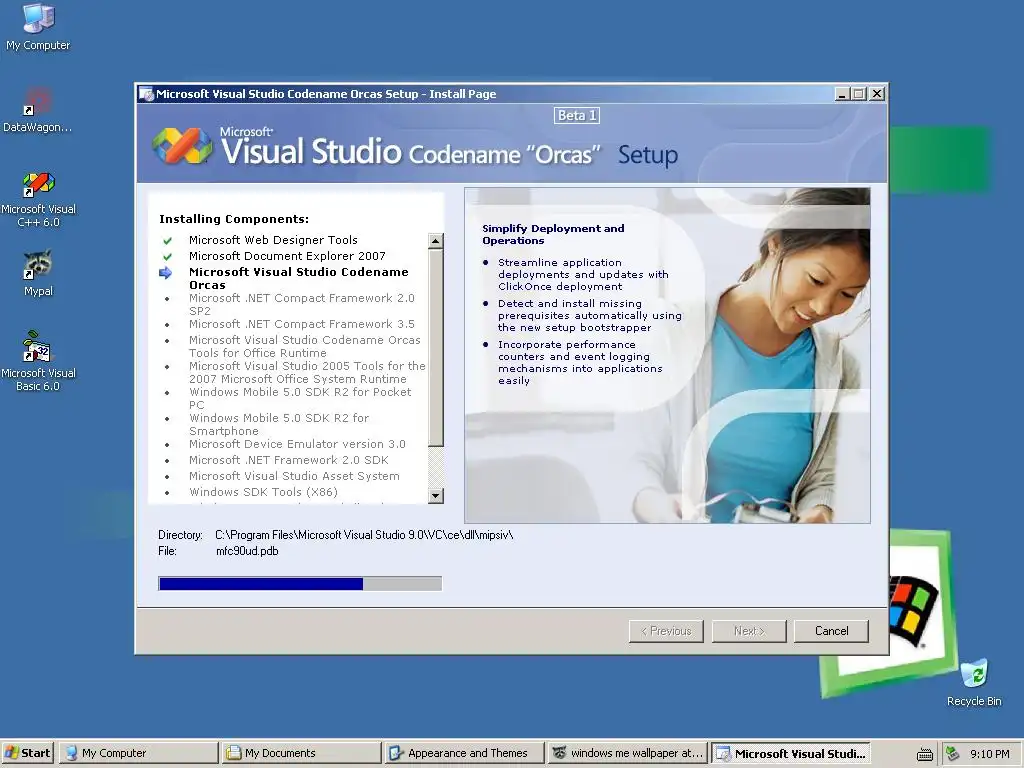
Task: Click the setup window title bar icon
Action: coord(146,94)
